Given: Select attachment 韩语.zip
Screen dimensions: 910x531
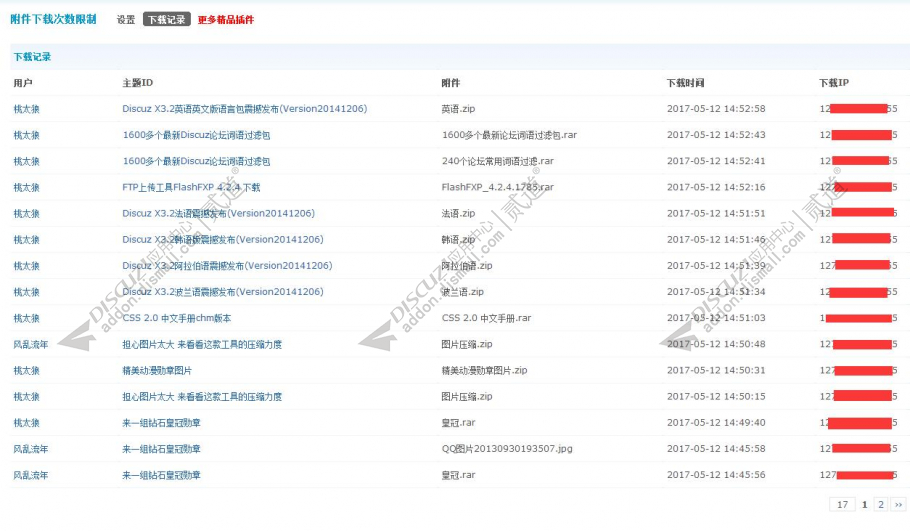Looking at the screenshot, I should click(x=458, y=239).
